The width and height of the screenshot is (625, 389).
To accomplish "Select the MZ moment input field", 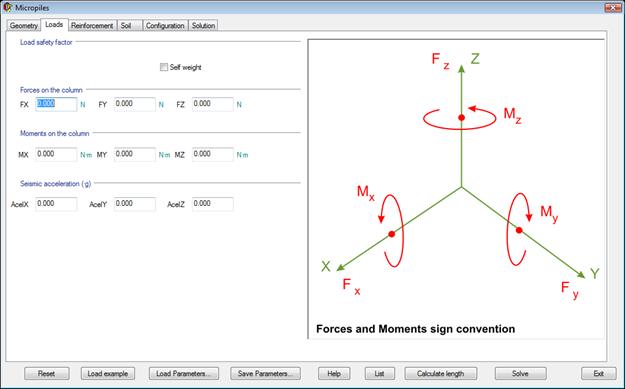I will tap(213, 155).
